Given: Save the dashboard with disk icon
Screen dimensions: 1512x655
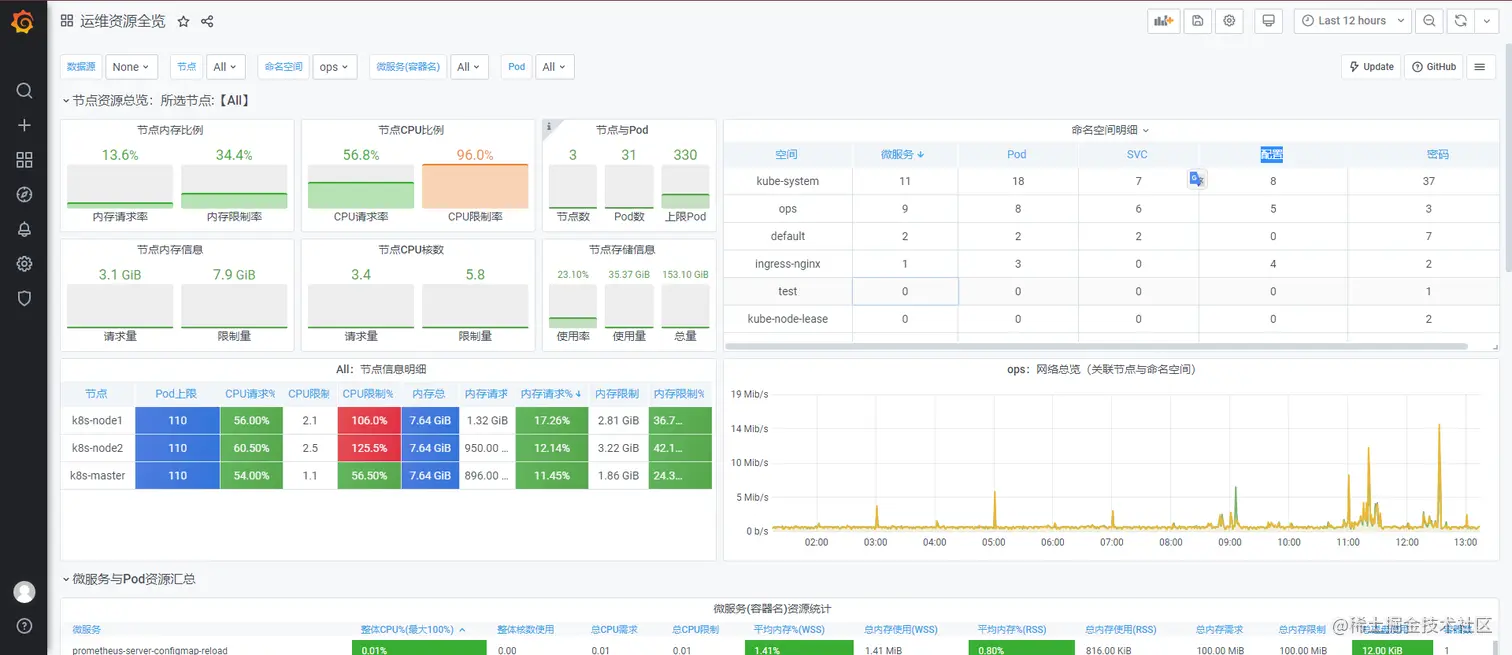Looking at the screenshot, I should coord(1197,21).
